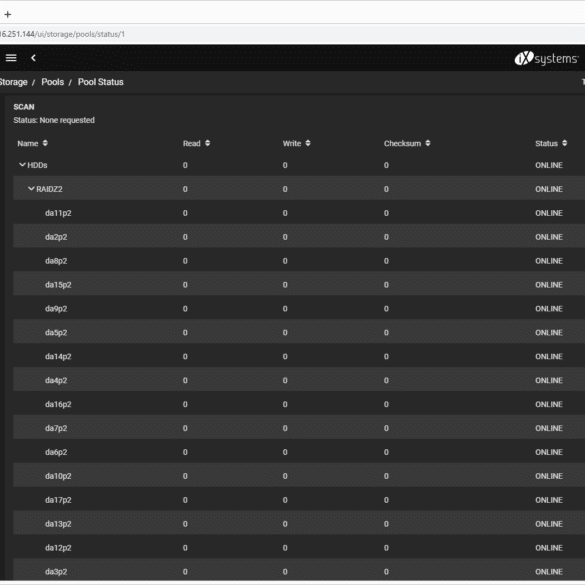Click the SCAN heading
The width and height of the screenshot is (585, 585).
point(24,107)
